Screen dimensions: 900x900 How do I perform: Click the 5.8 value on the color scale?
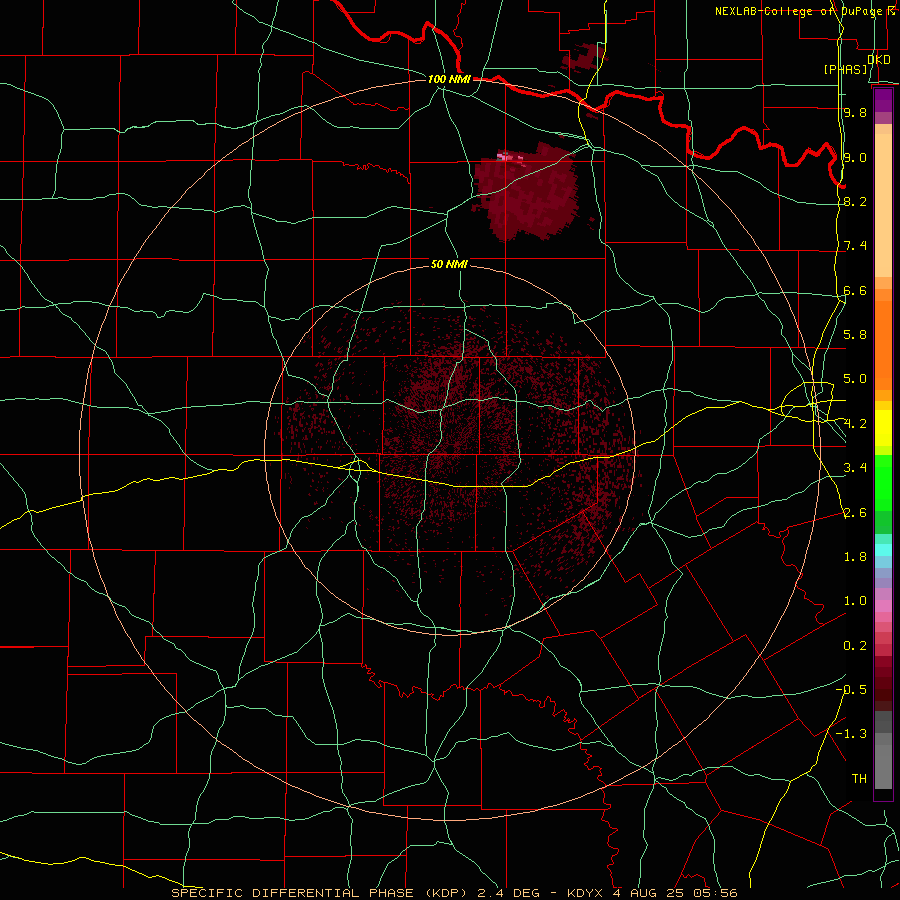855,335
